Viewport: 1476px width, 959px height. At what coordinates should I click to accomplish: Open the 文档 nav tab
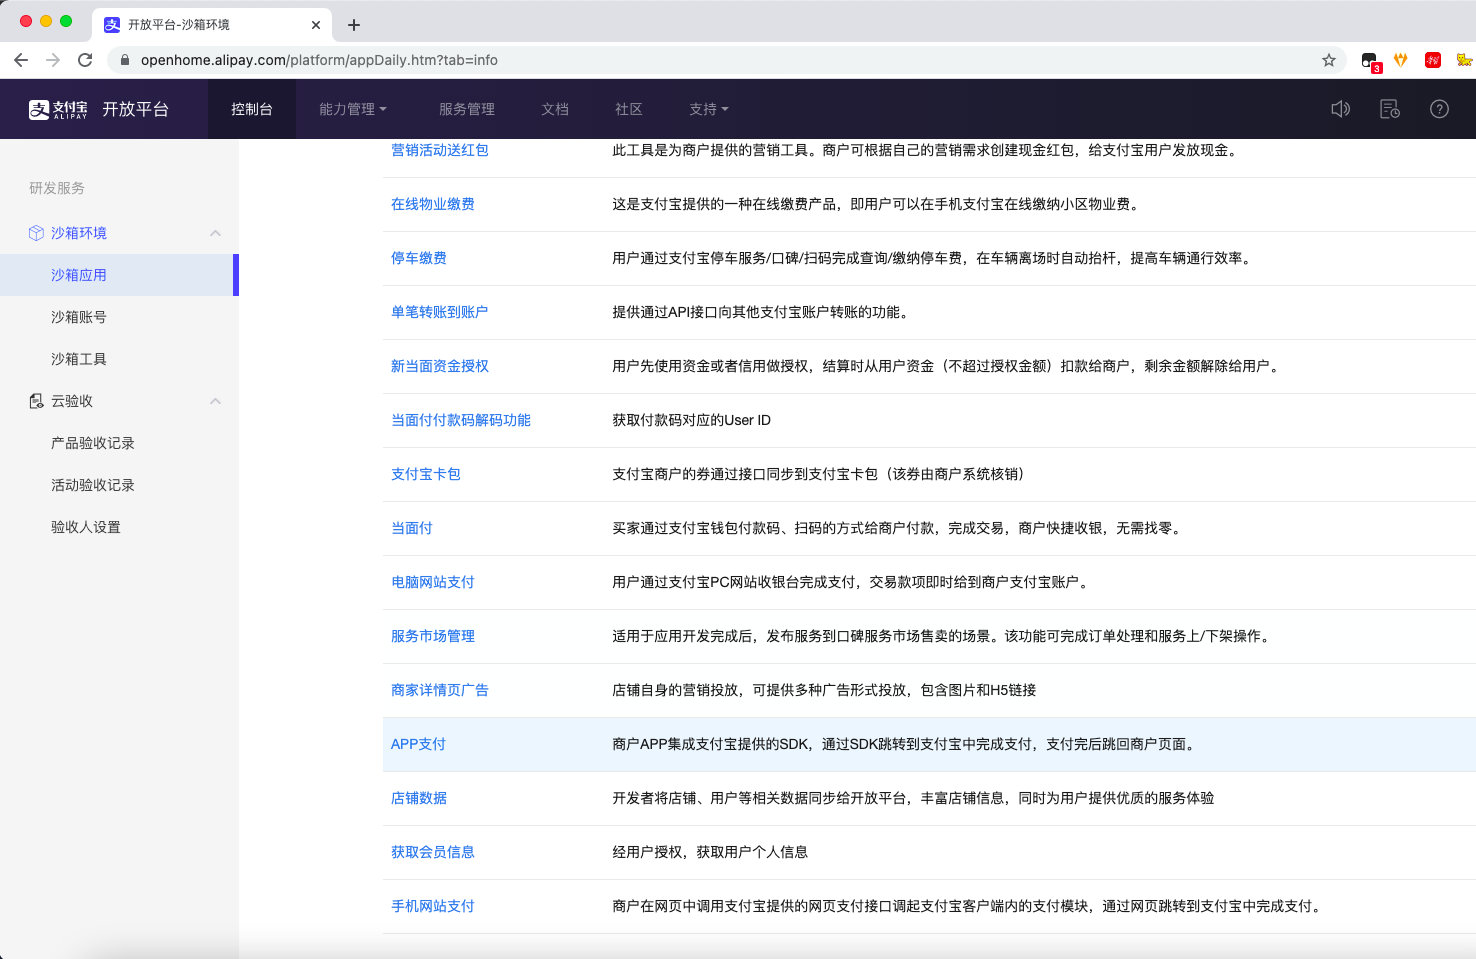554,109
